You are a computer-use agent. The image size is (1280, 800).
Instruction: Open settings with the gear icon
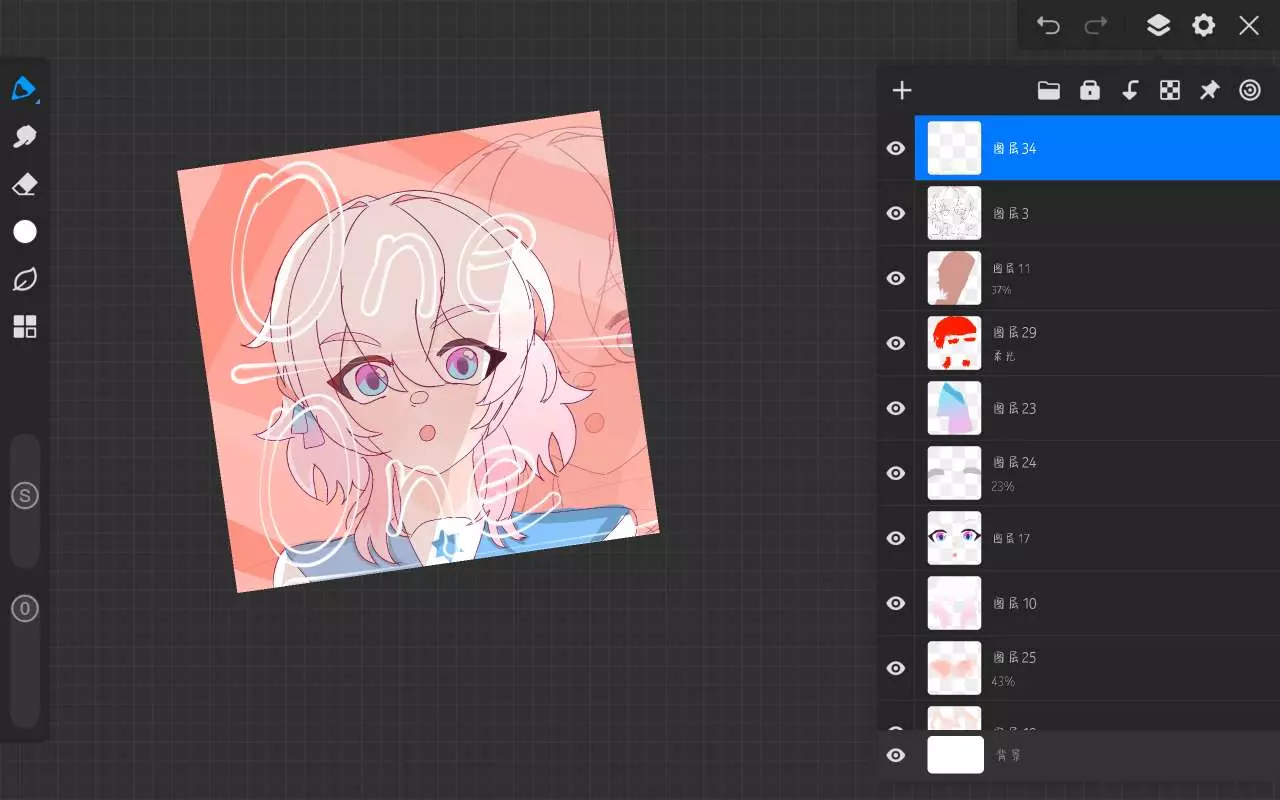pos(1204,25)
